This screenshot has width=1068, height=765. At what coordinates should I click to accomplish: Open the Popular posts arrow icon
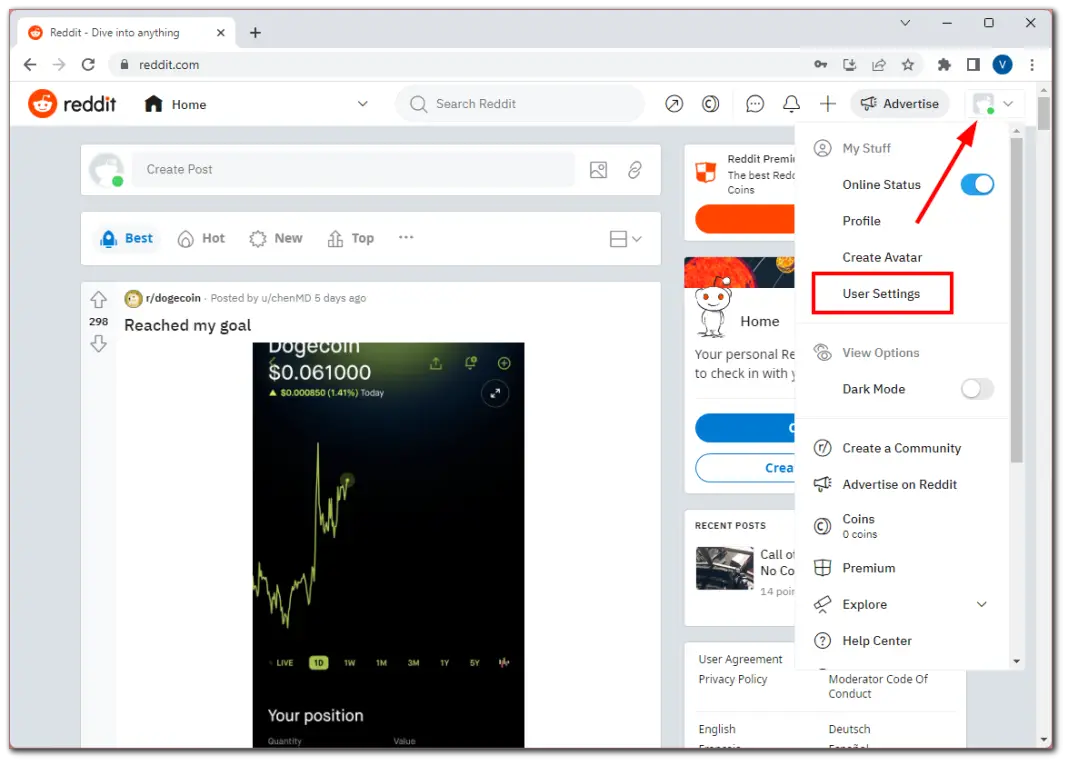(673, 103)
